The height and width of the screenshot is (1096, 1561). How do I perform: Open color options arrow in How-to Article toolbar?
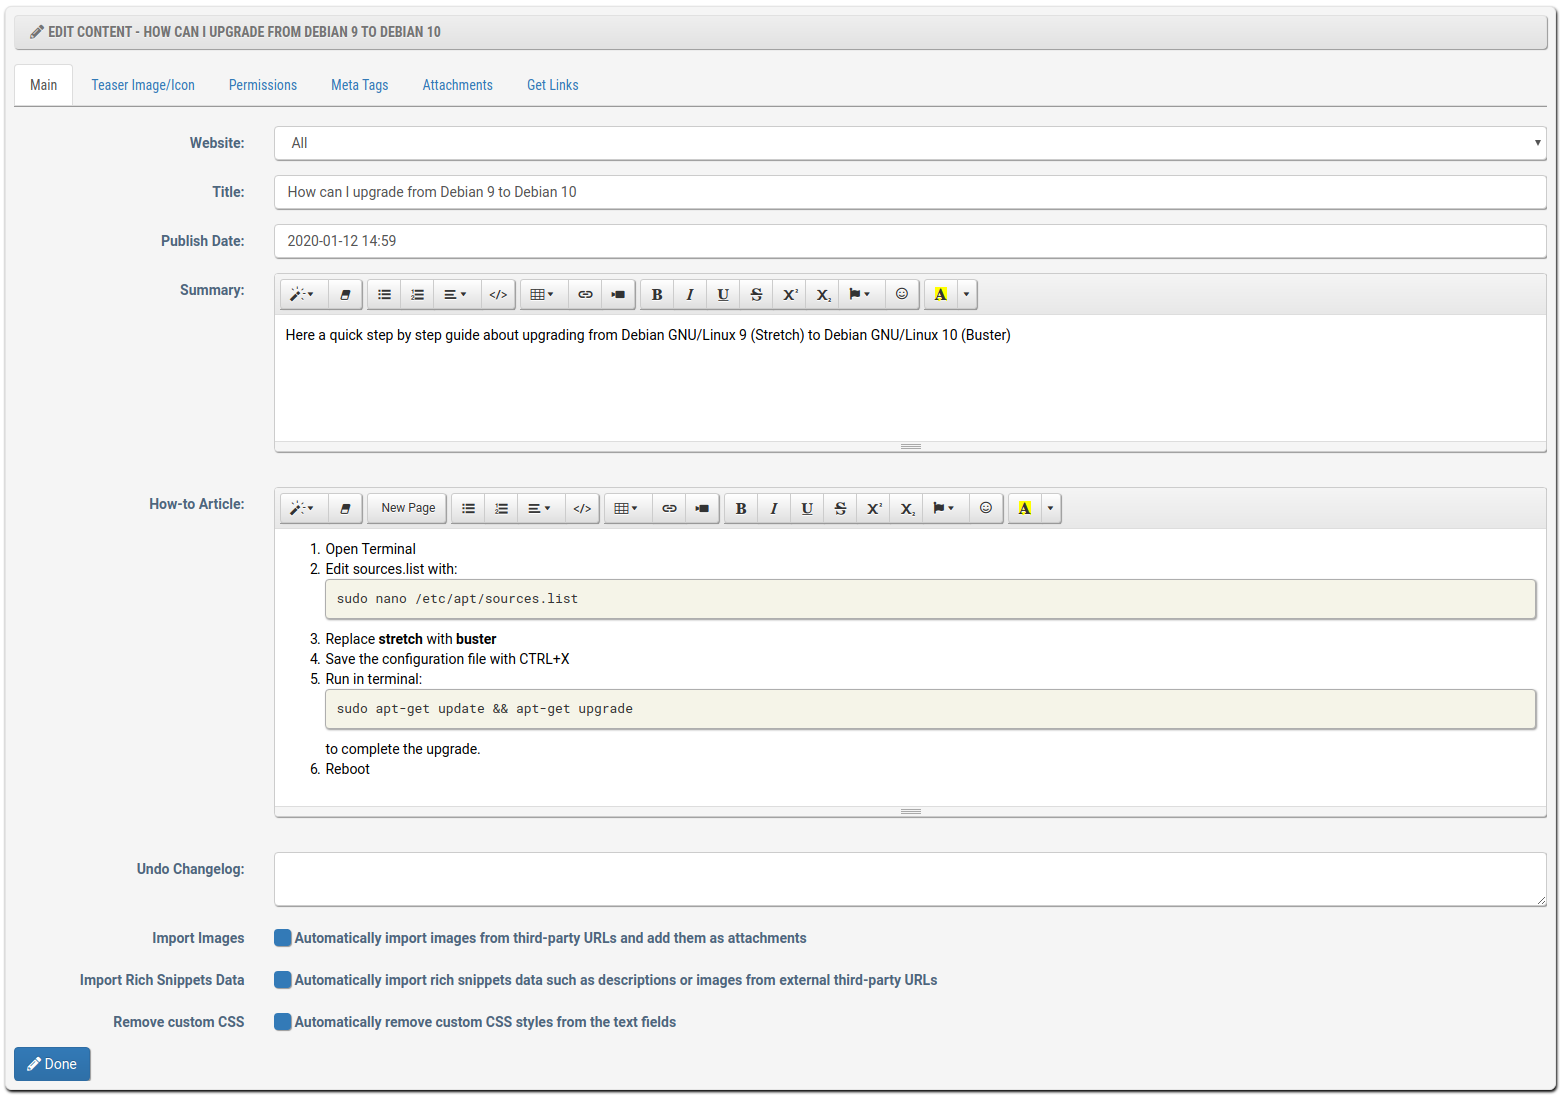[1051, 508]
